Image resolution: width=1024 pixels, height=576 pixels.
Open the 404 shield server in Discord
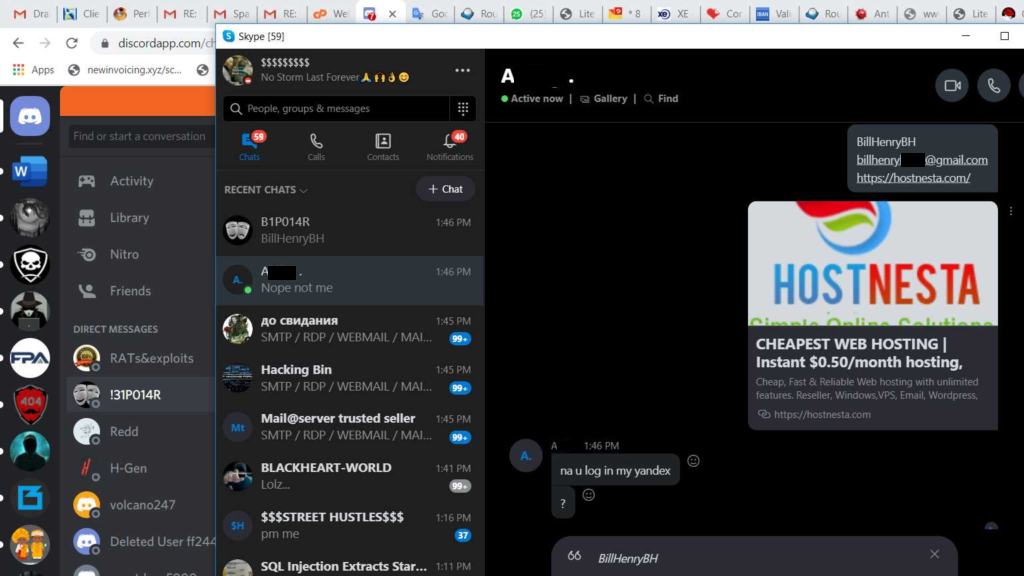pyautogui.click(x=29, y=404)
